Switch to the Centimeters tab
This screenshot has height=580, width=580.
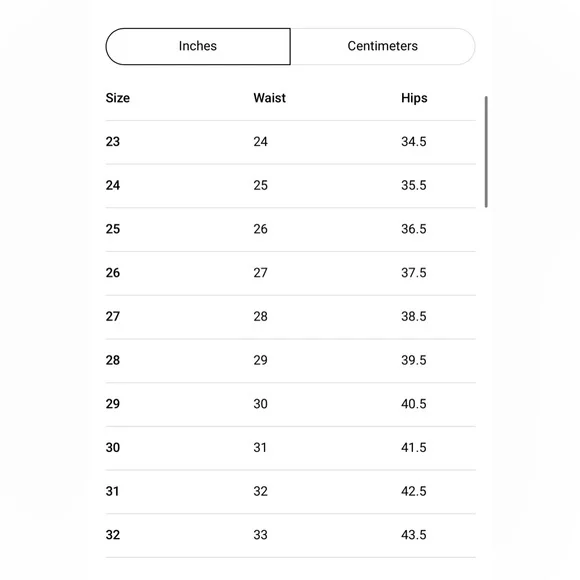[383, 46]
